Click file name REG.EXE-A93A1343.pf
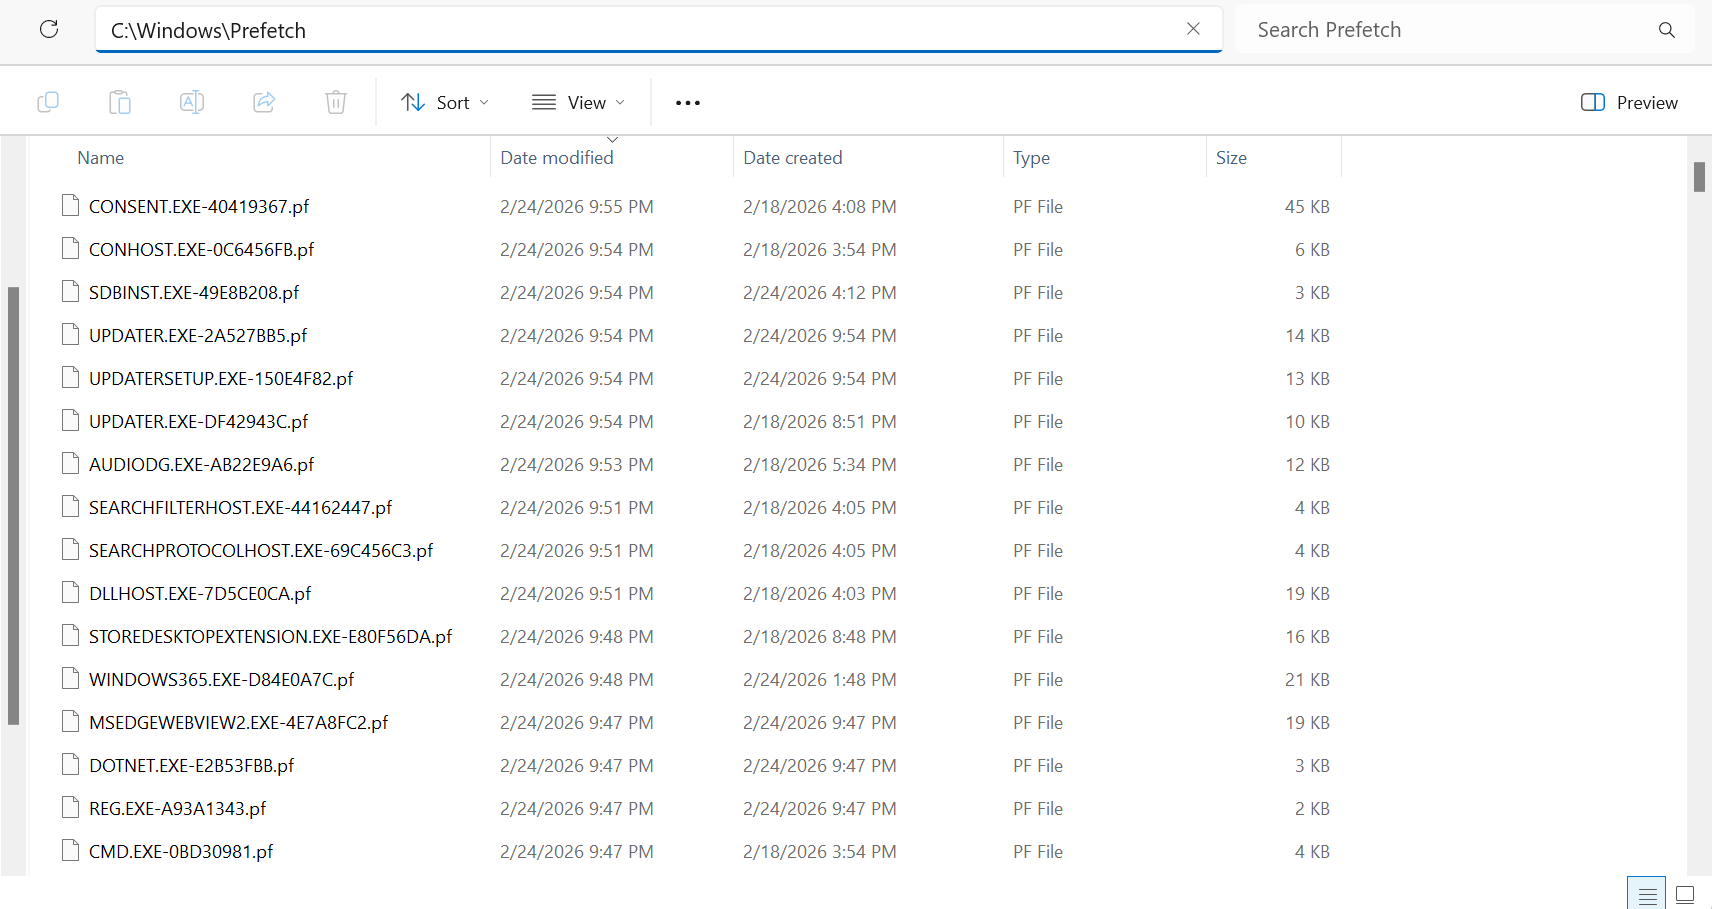This screenshot has width=1712, height=909. coord(177,809)
